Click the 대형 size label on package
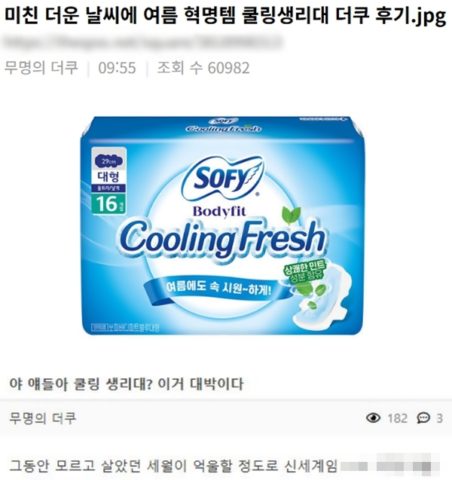The width and height of the screenshot is (452, 480). [x=109, y=177]
